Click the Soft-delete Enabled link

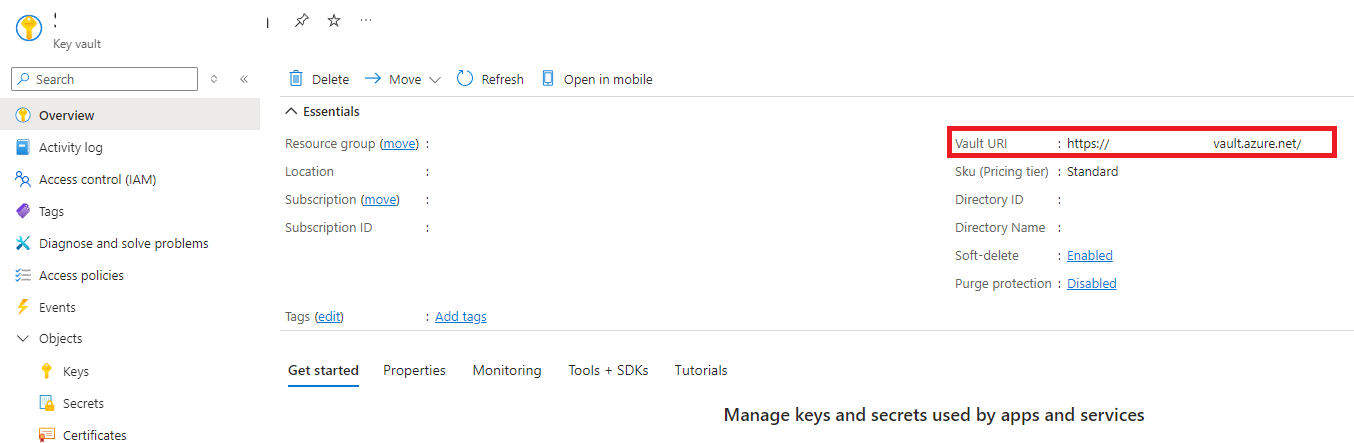point(1090,255)
